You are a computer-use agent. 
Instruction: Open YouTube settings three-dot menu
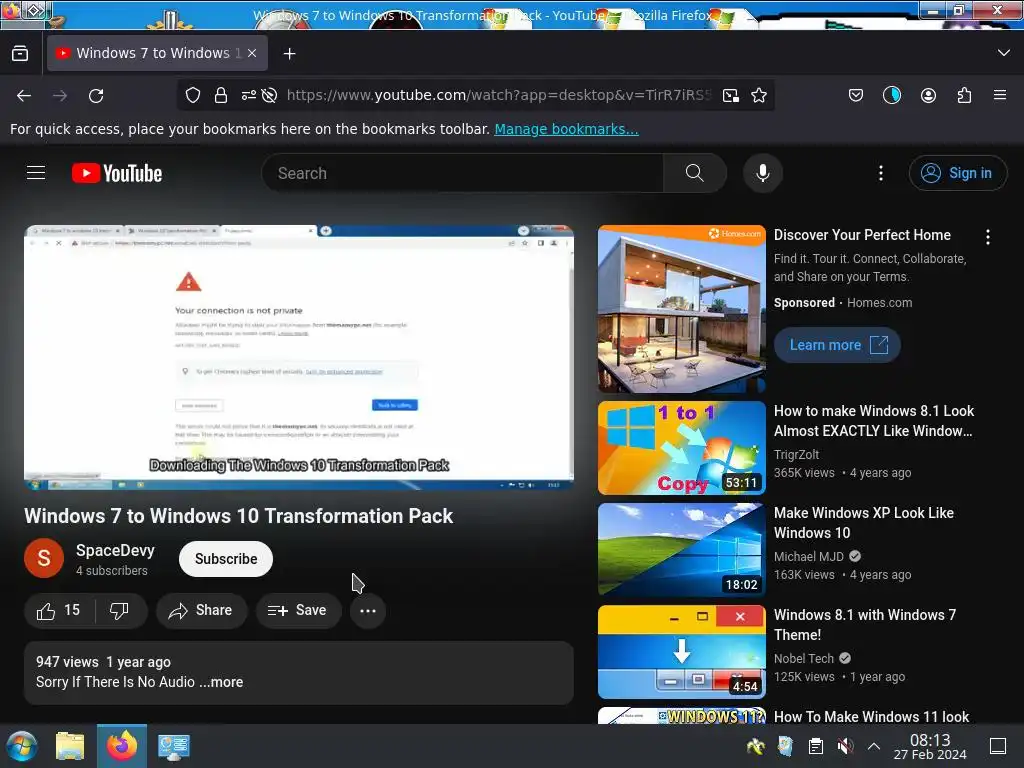pyautogui.click(x=880, y=173)
